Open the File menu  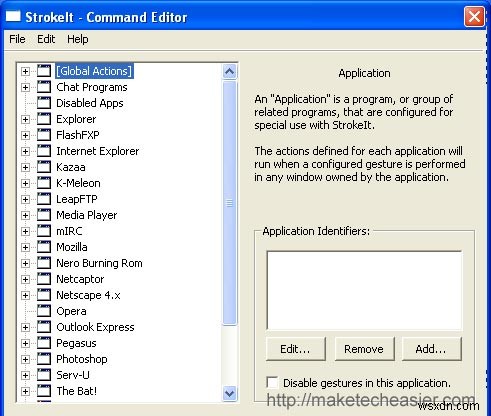[x=17, y=39]
